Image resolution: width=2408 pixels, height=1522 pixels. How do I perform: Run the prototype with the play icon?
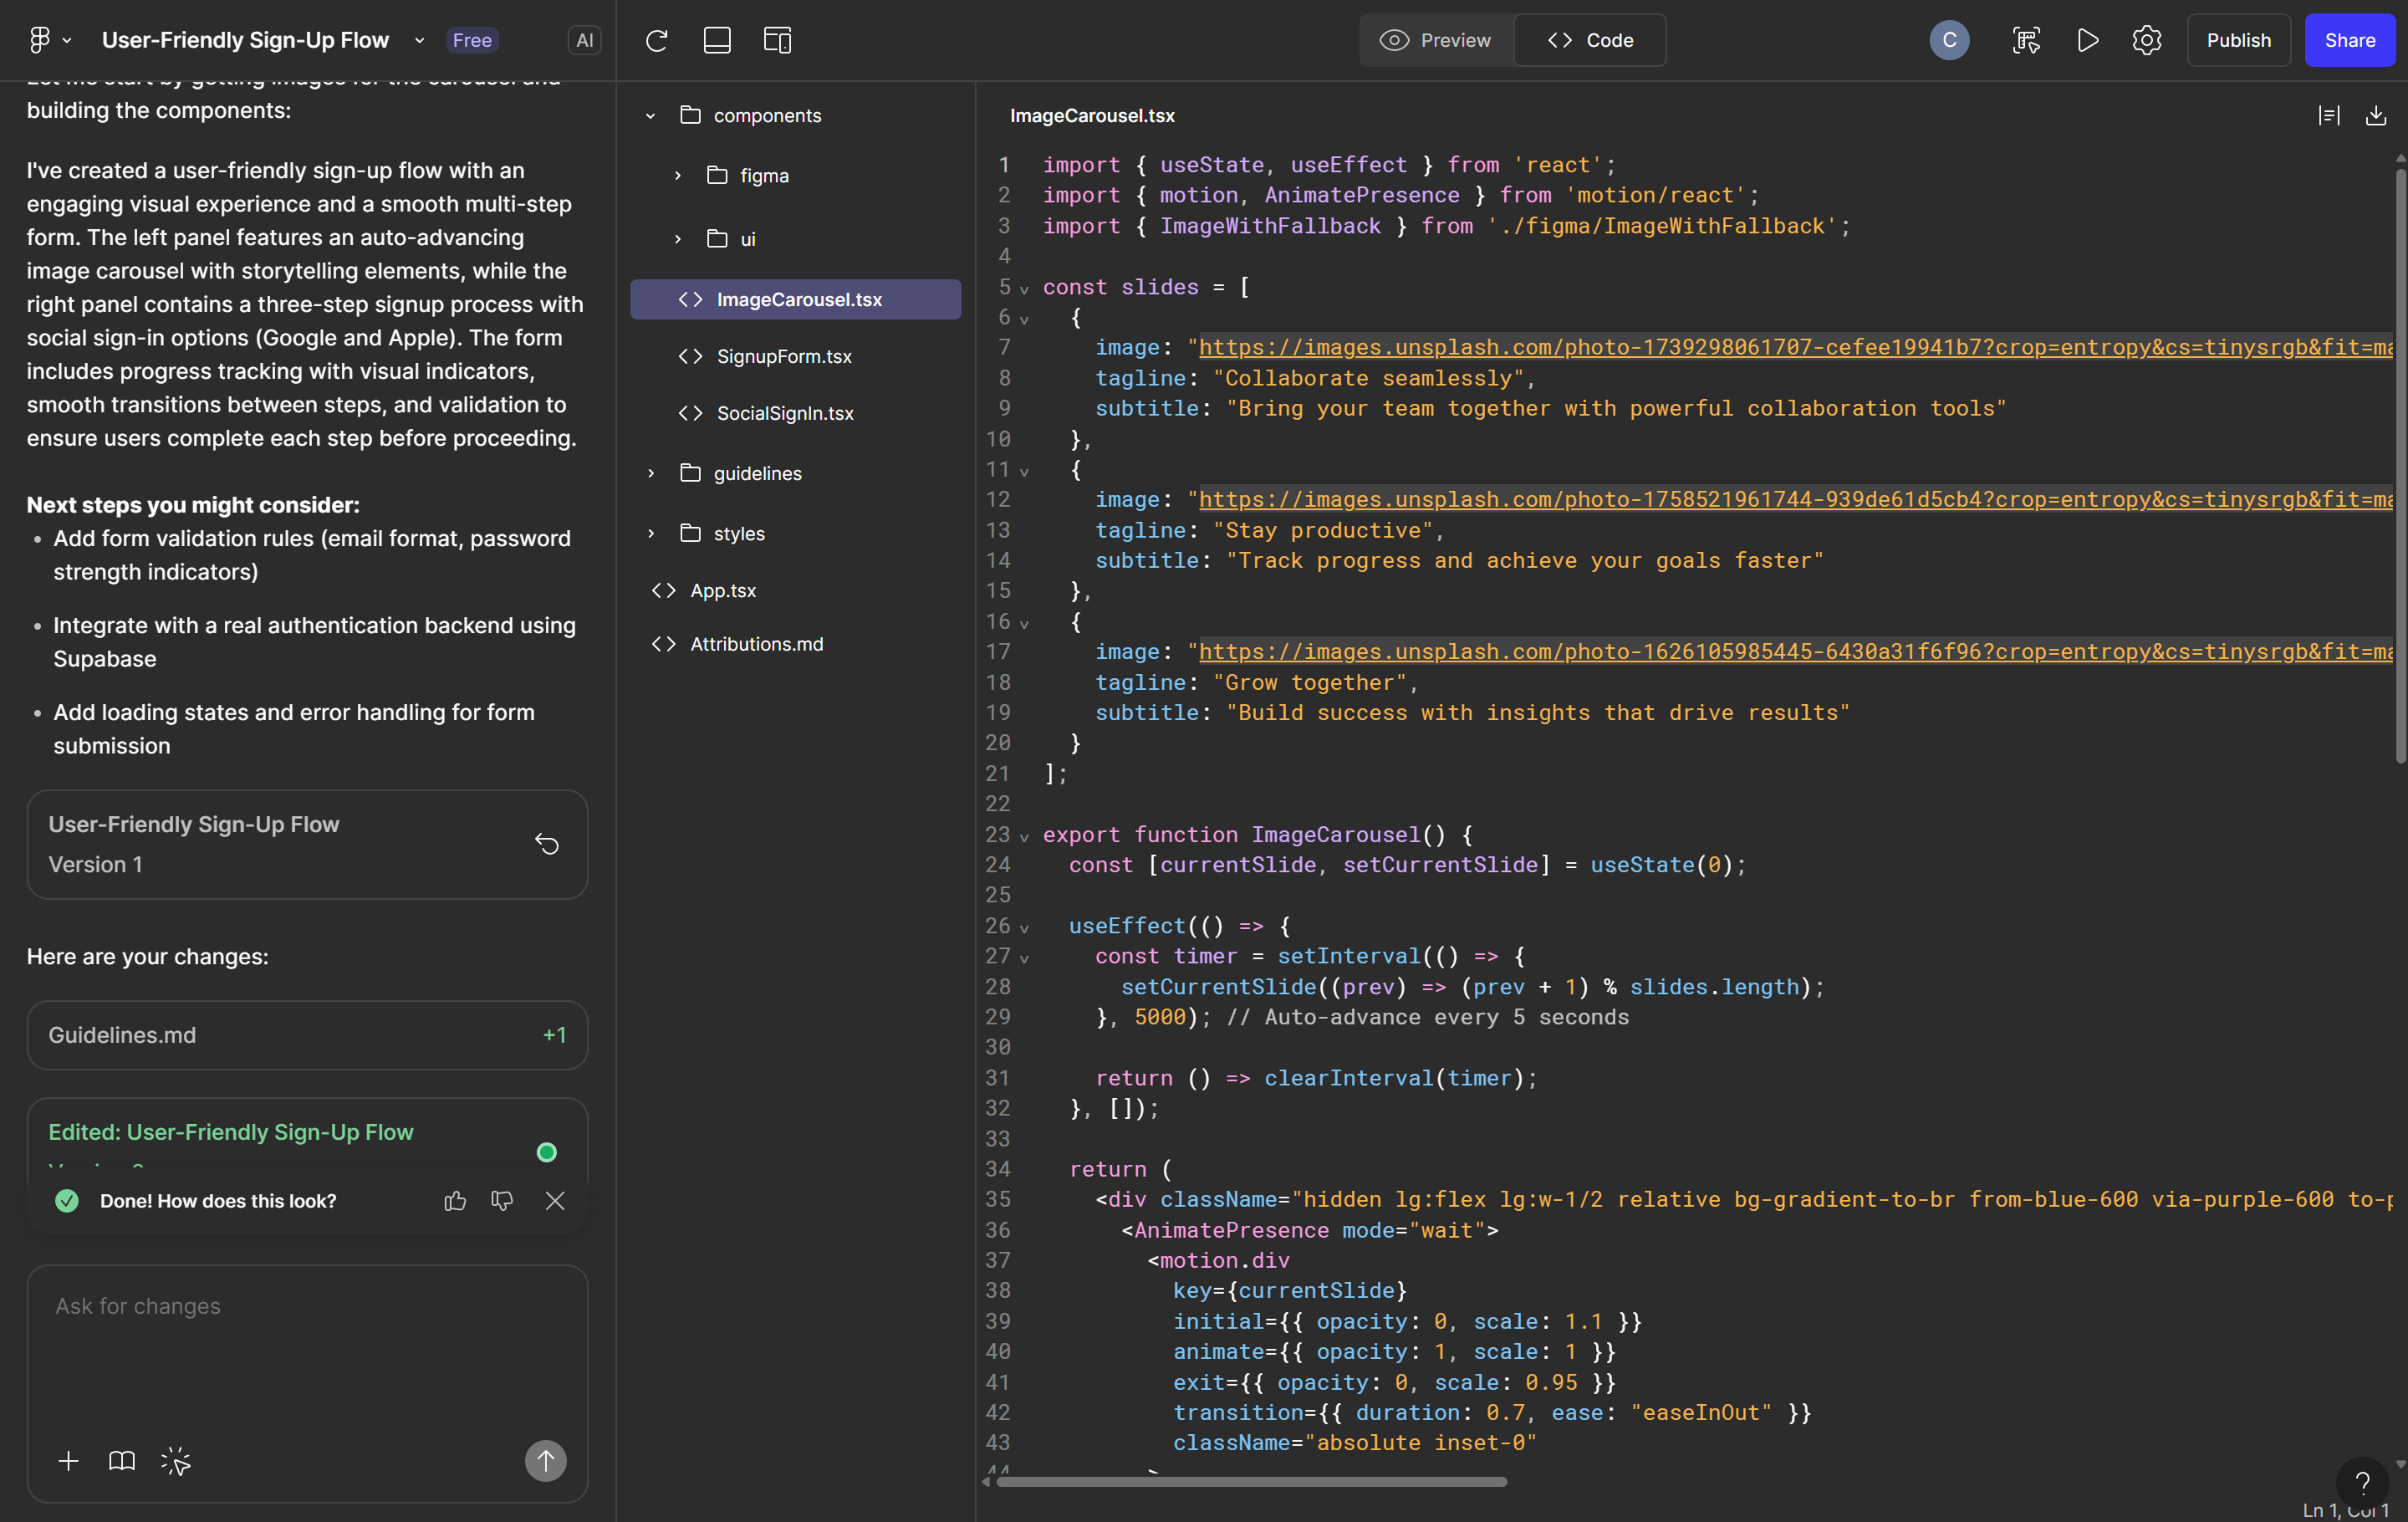coord(2088,40)
